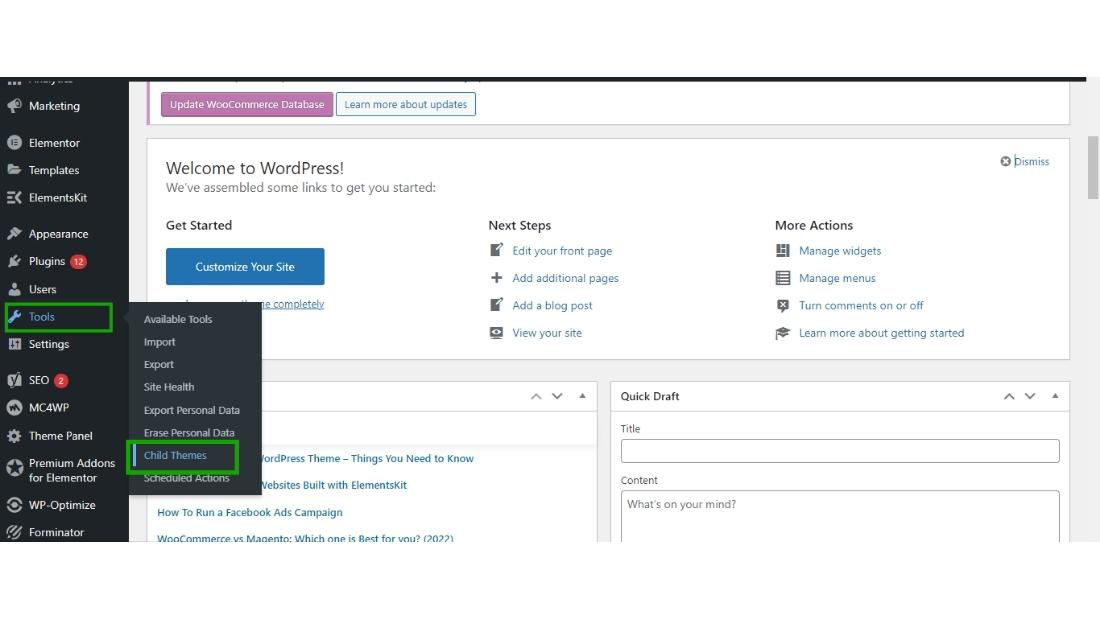
Task: Click Customize Your Site button
Action: [x=245, y=267]
